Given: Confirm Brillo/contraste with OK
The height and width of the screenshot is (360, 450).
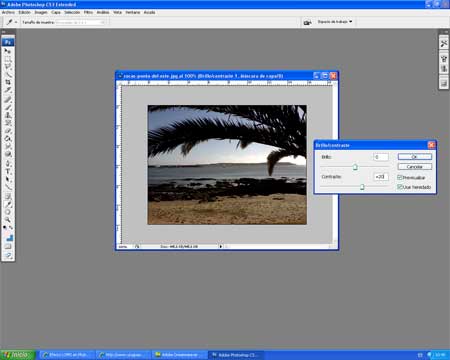Looking at the screenshot, I should (414, 157).
